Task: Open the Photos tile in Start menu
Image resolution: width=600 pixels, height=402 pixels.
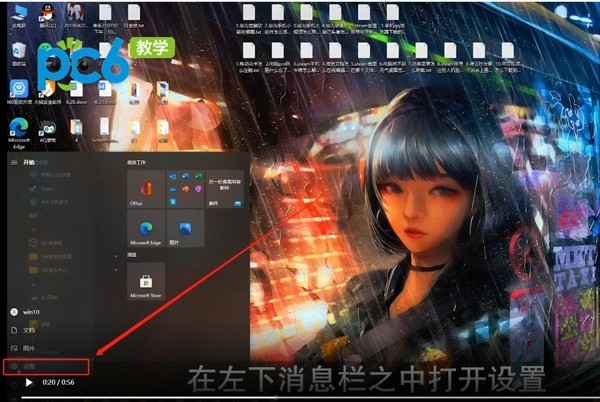Action: point(185,228)
